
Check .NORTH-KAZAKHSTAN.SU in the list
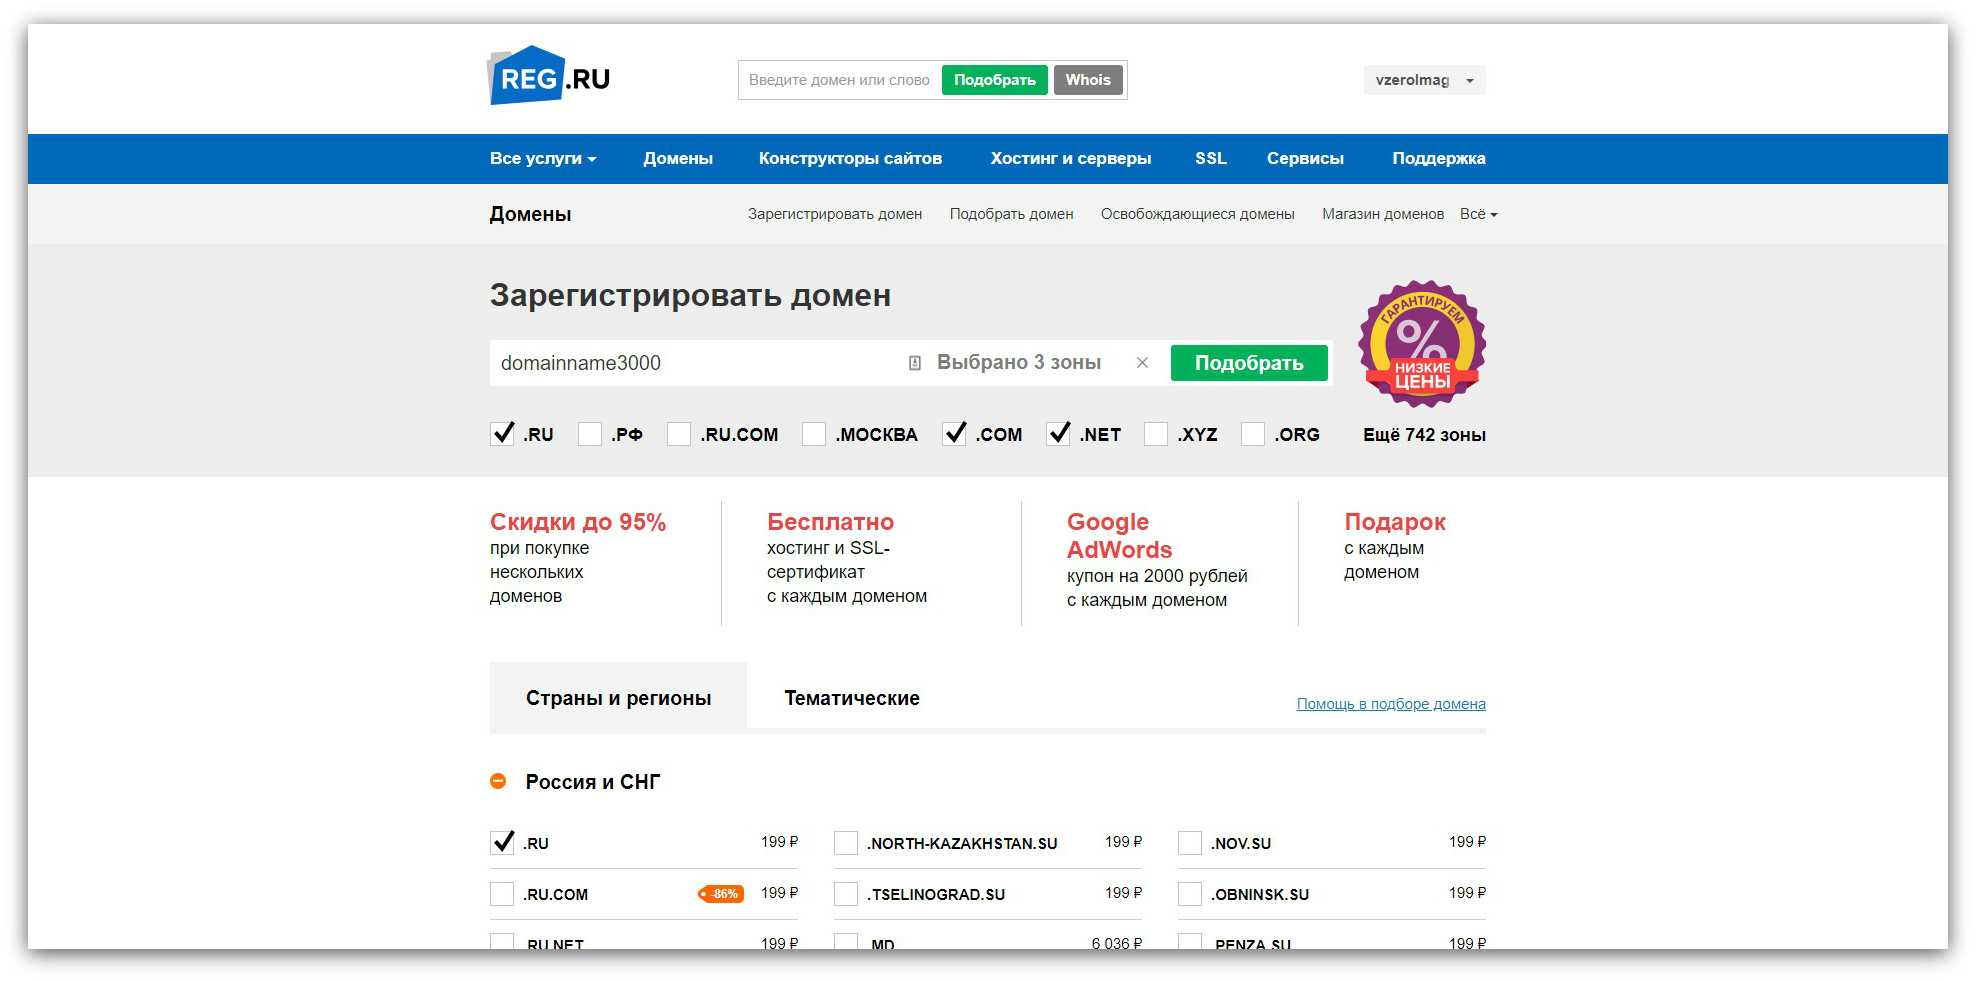(x=846, y=843)
